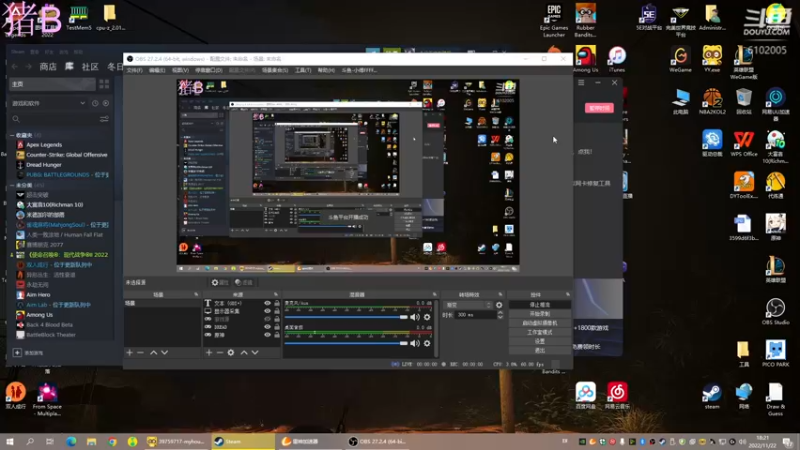The image size is (800, 450).
Task: Toggle visibility of the text (GDI+) source
Action: (x=267, y=303)
